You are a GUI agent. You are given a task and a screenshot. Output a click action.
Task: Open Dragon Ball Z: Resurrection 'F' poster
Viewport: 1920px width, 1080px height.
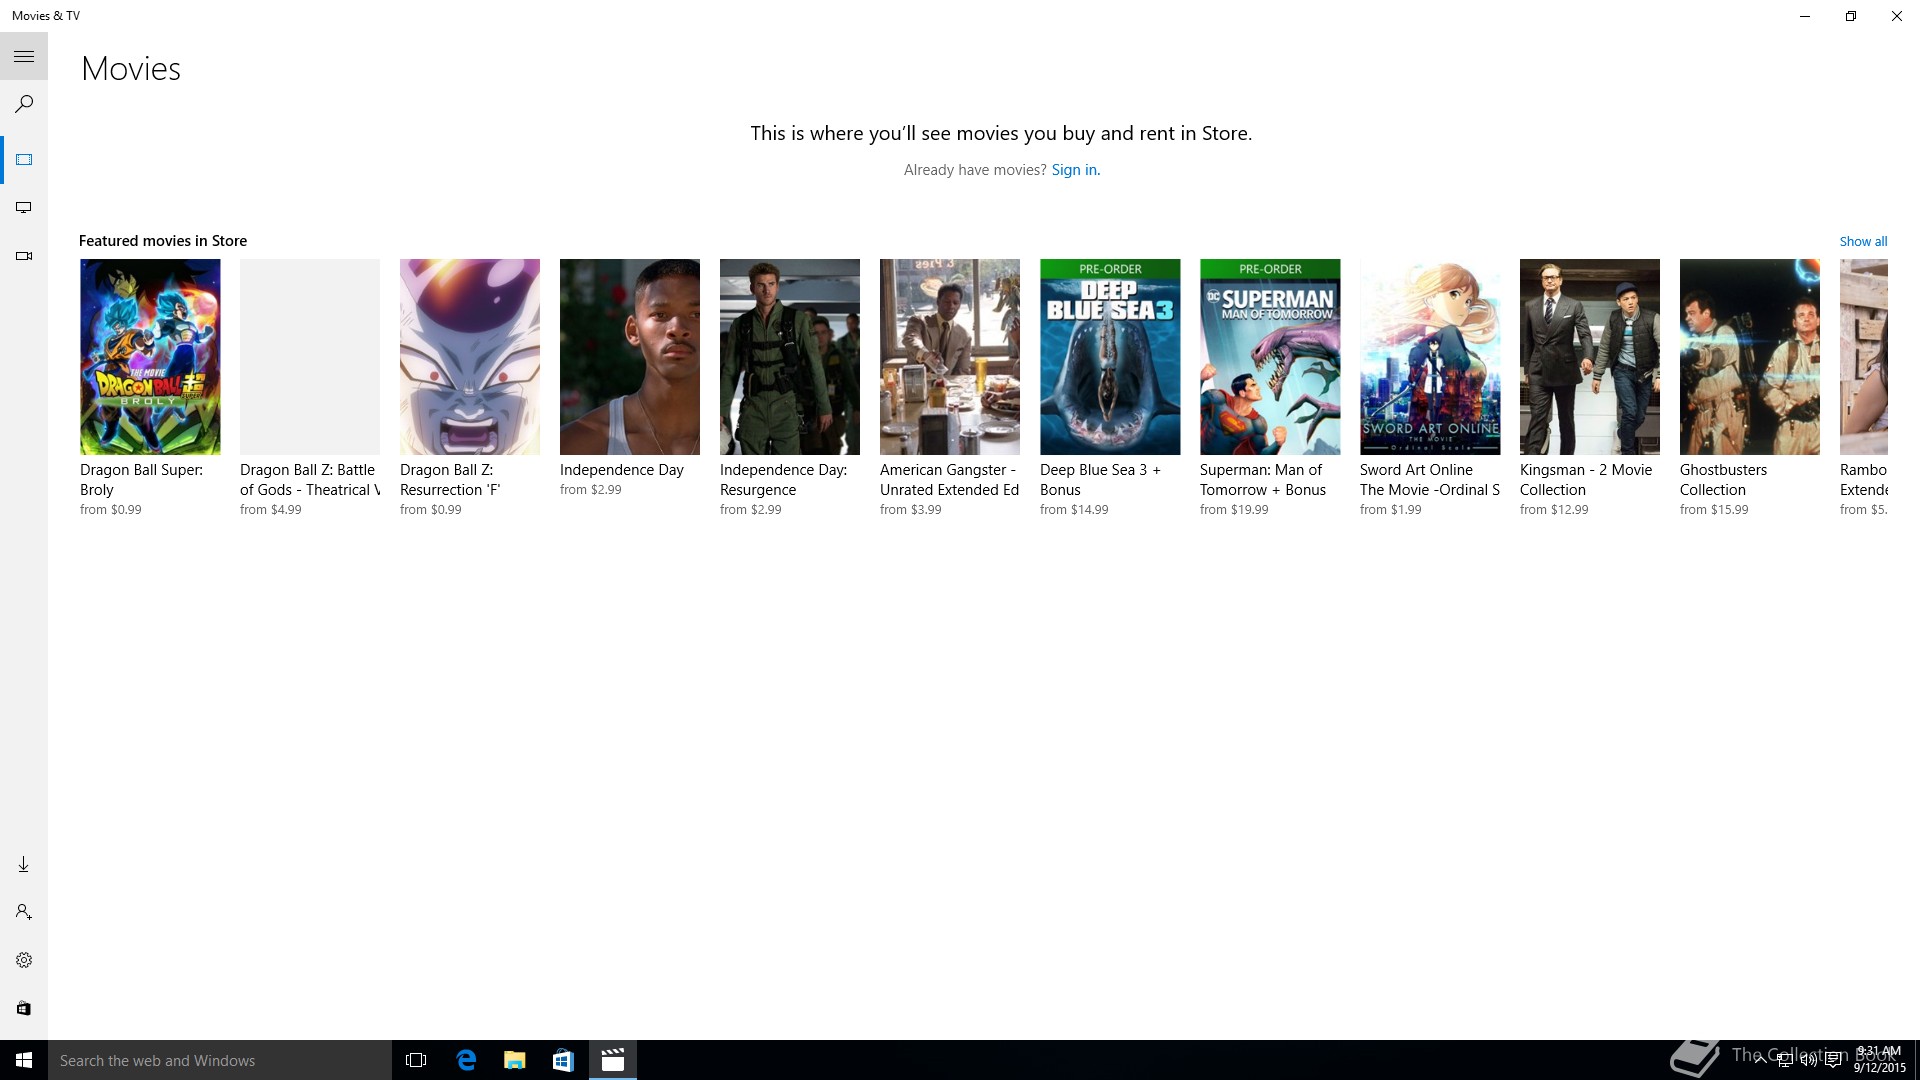(470, 357)
